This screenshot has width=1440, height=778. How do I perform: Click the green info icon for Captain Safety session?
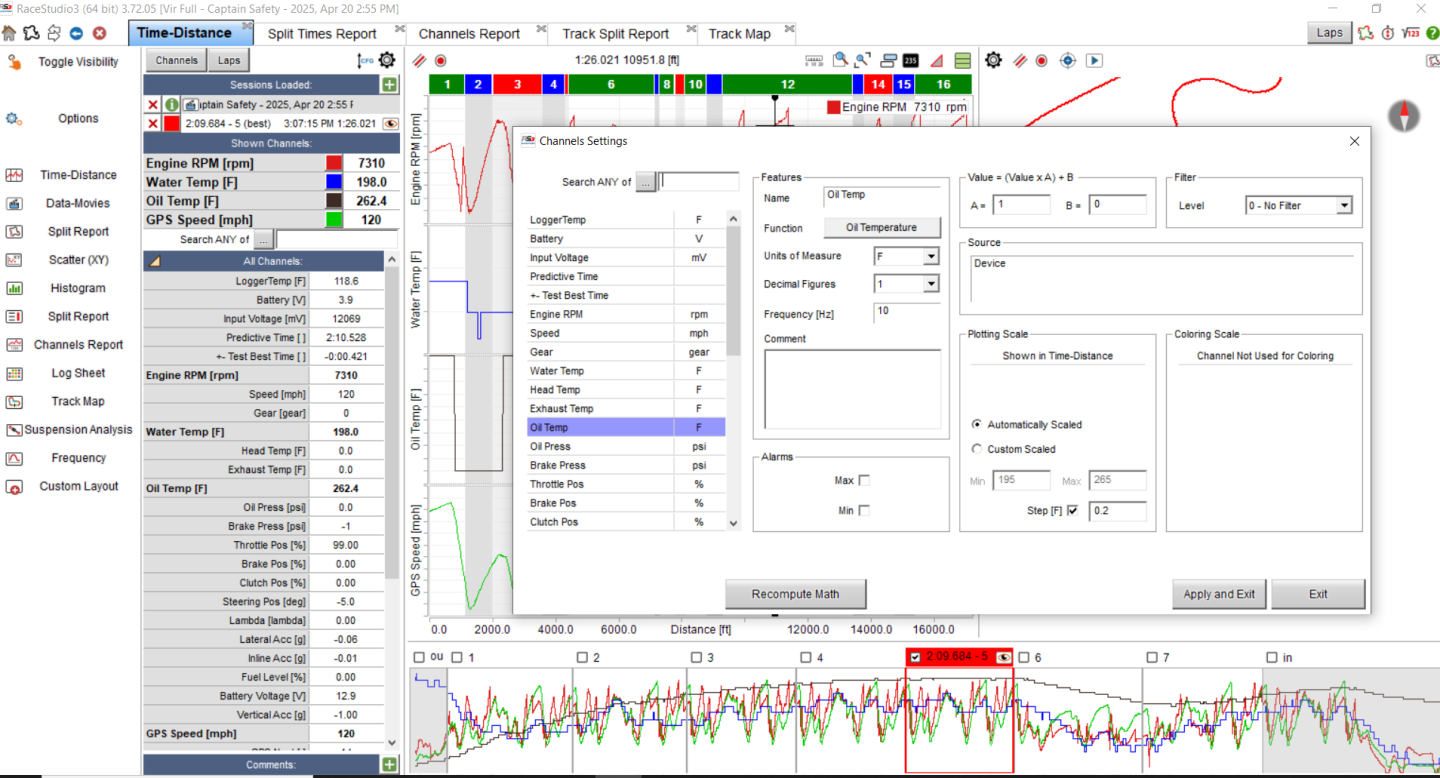172,104
